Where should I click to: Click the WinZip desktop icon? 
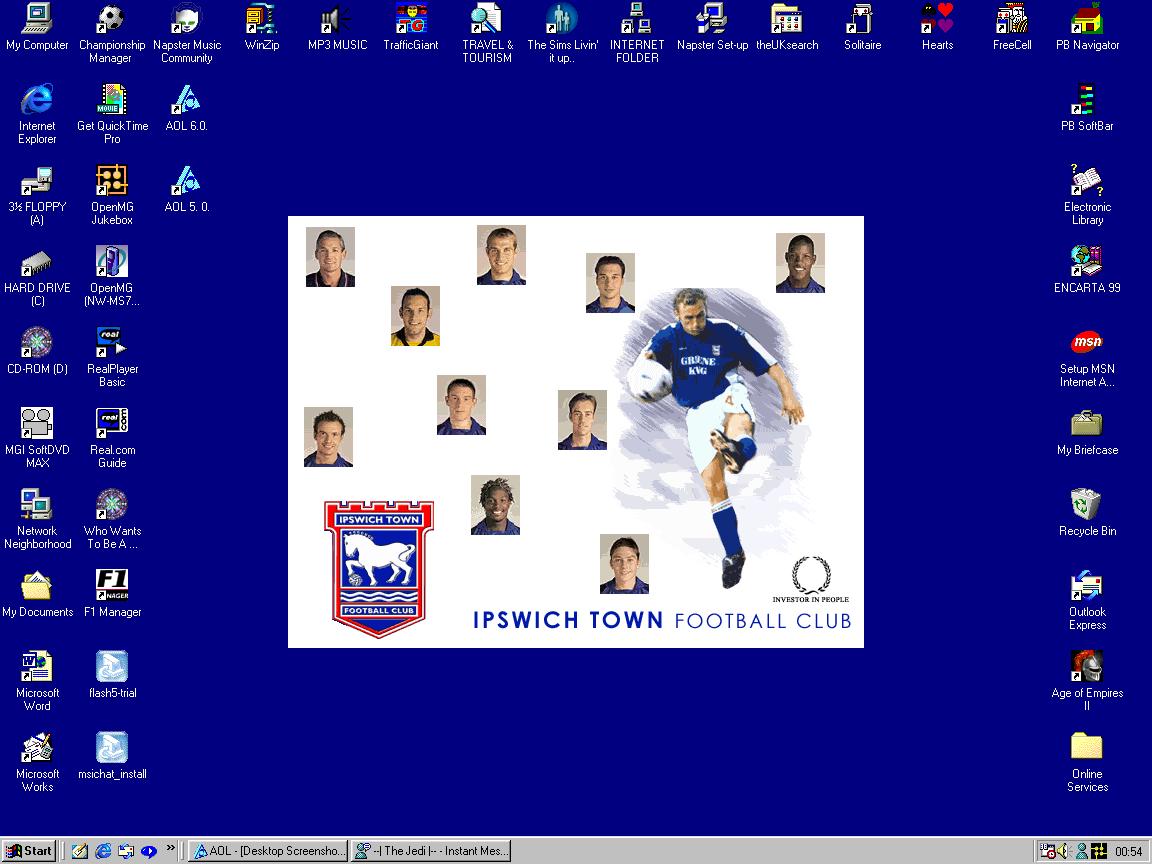[x=261, y=20]
